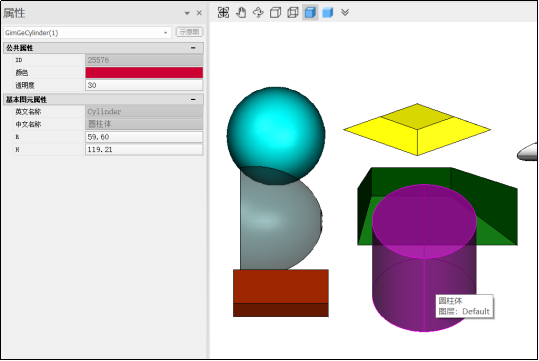
Task: Close the 属性 panel
Action: click(199, 13)
